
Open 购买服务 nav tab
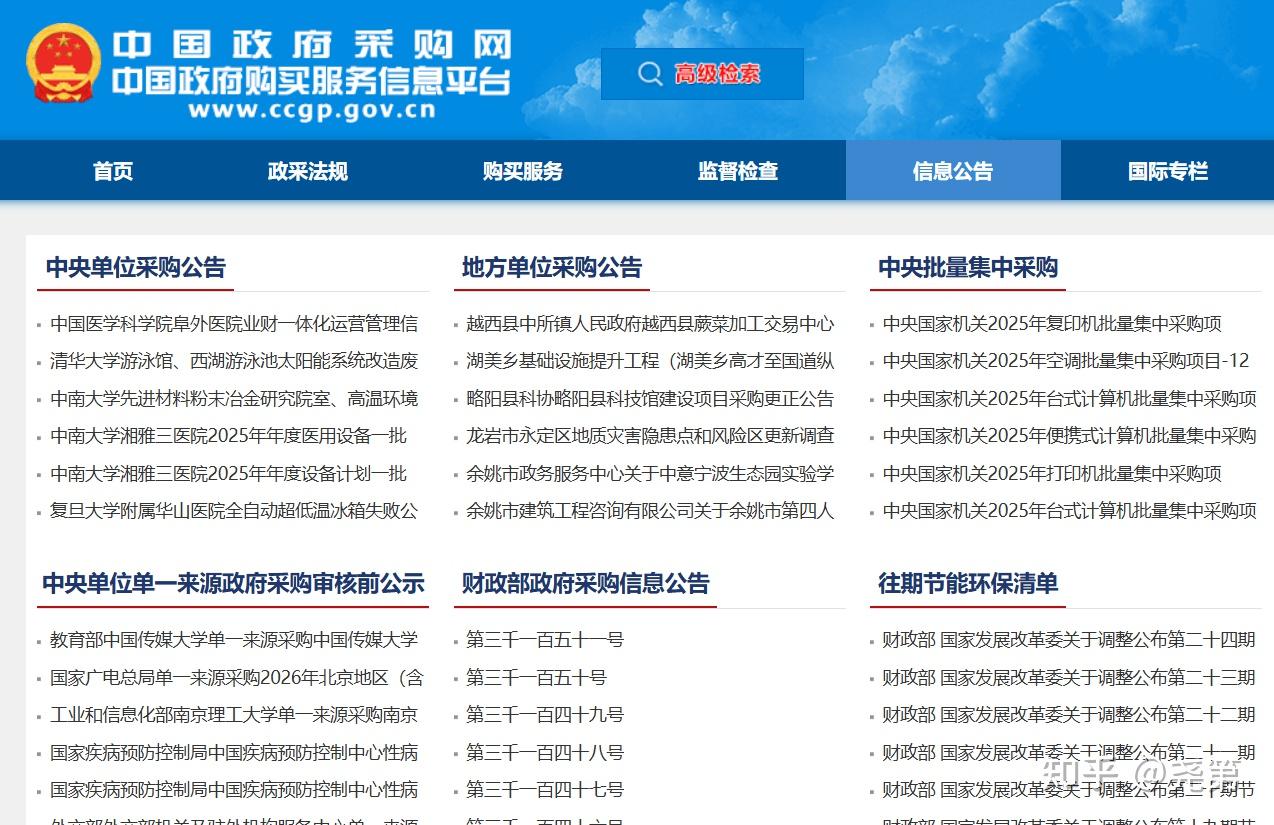click(523, 171)
